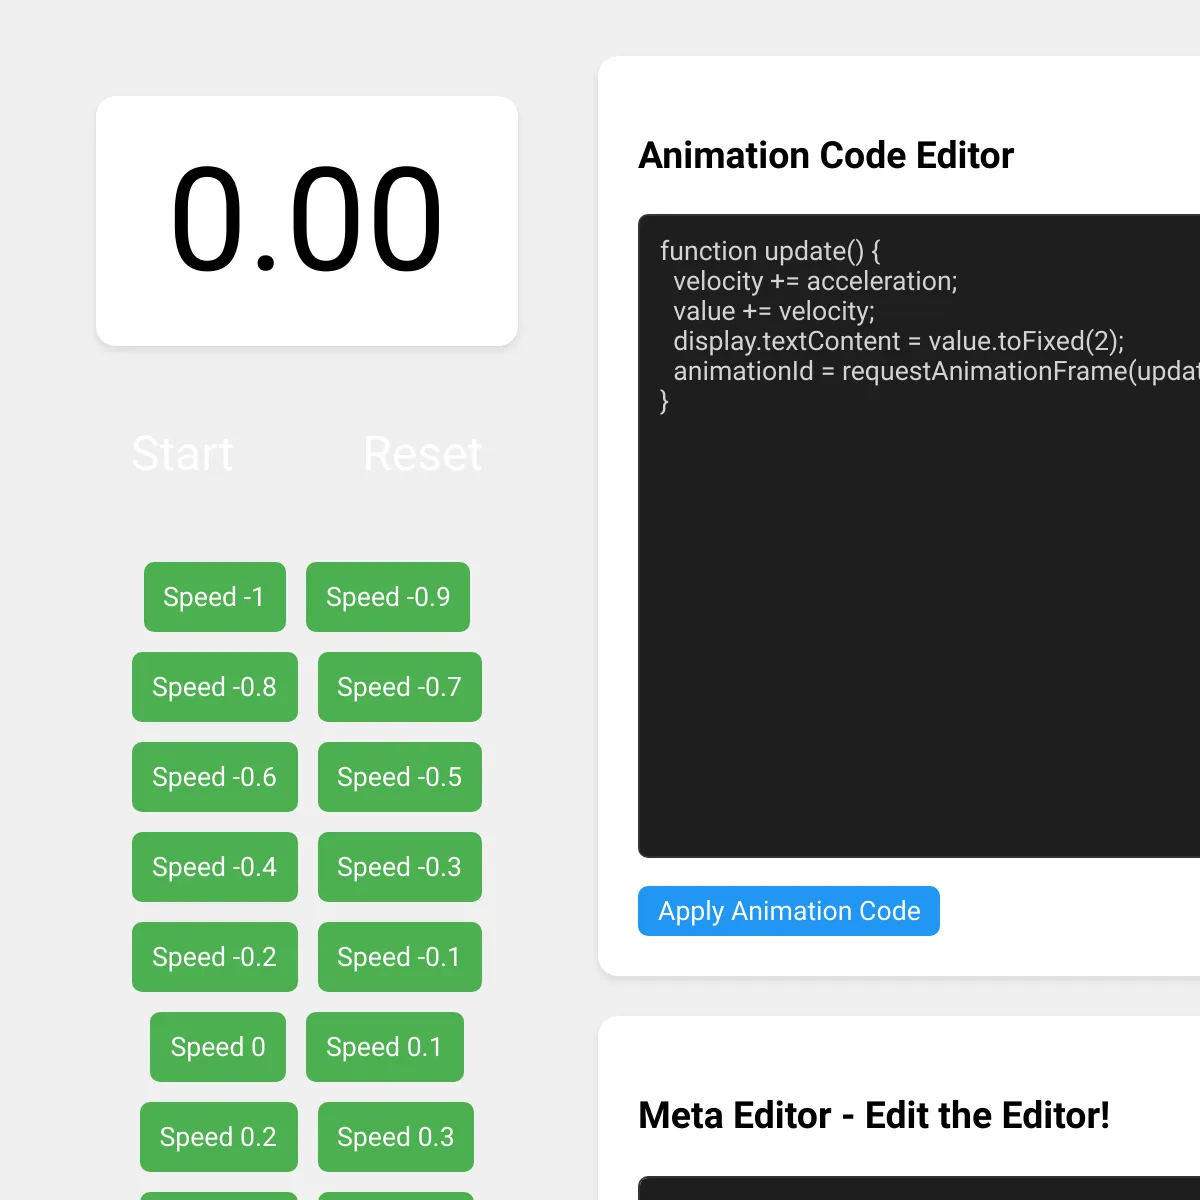This screenshot has height=1200, width=1200.
Task: Click the Animation Code Editor heading
Action: point(826,155)
